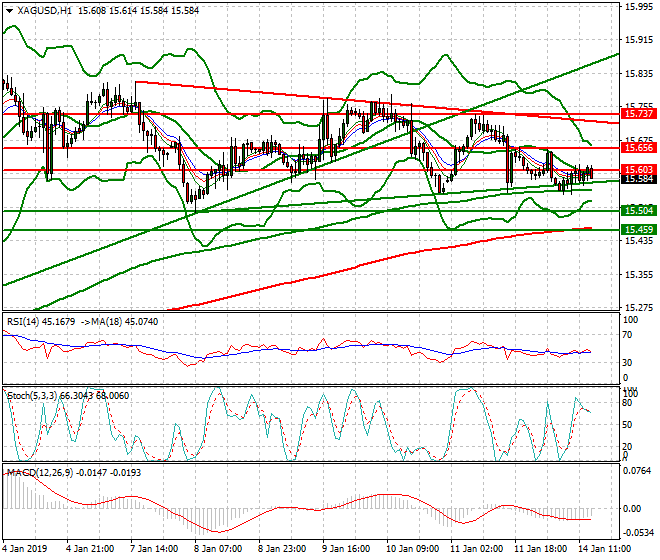Viewport: 660px width, 560px height.
Task: Click the 15.355 price scale value
Action: click(639, 275)
